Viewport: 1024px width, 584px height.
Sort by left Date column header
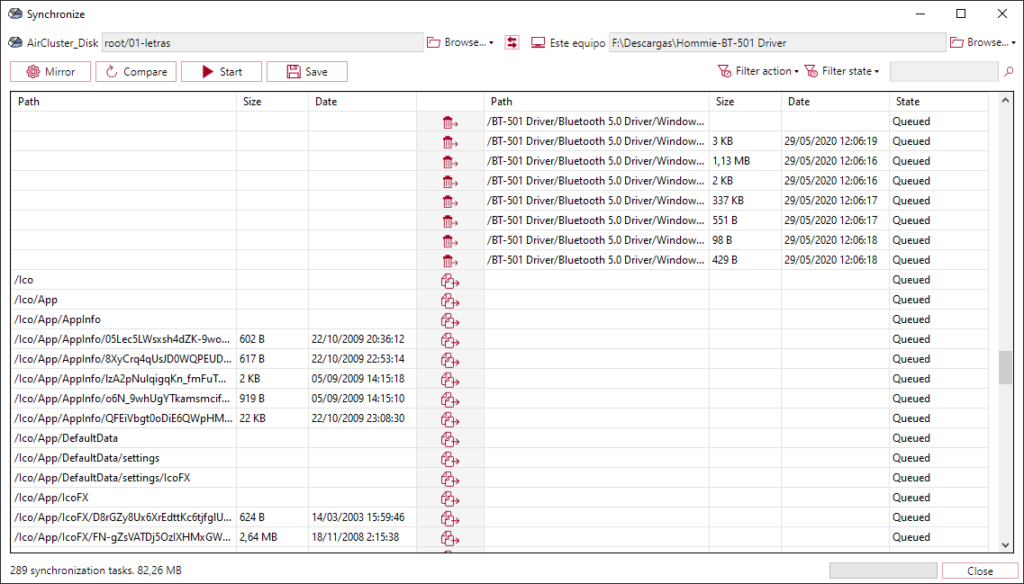362,101
